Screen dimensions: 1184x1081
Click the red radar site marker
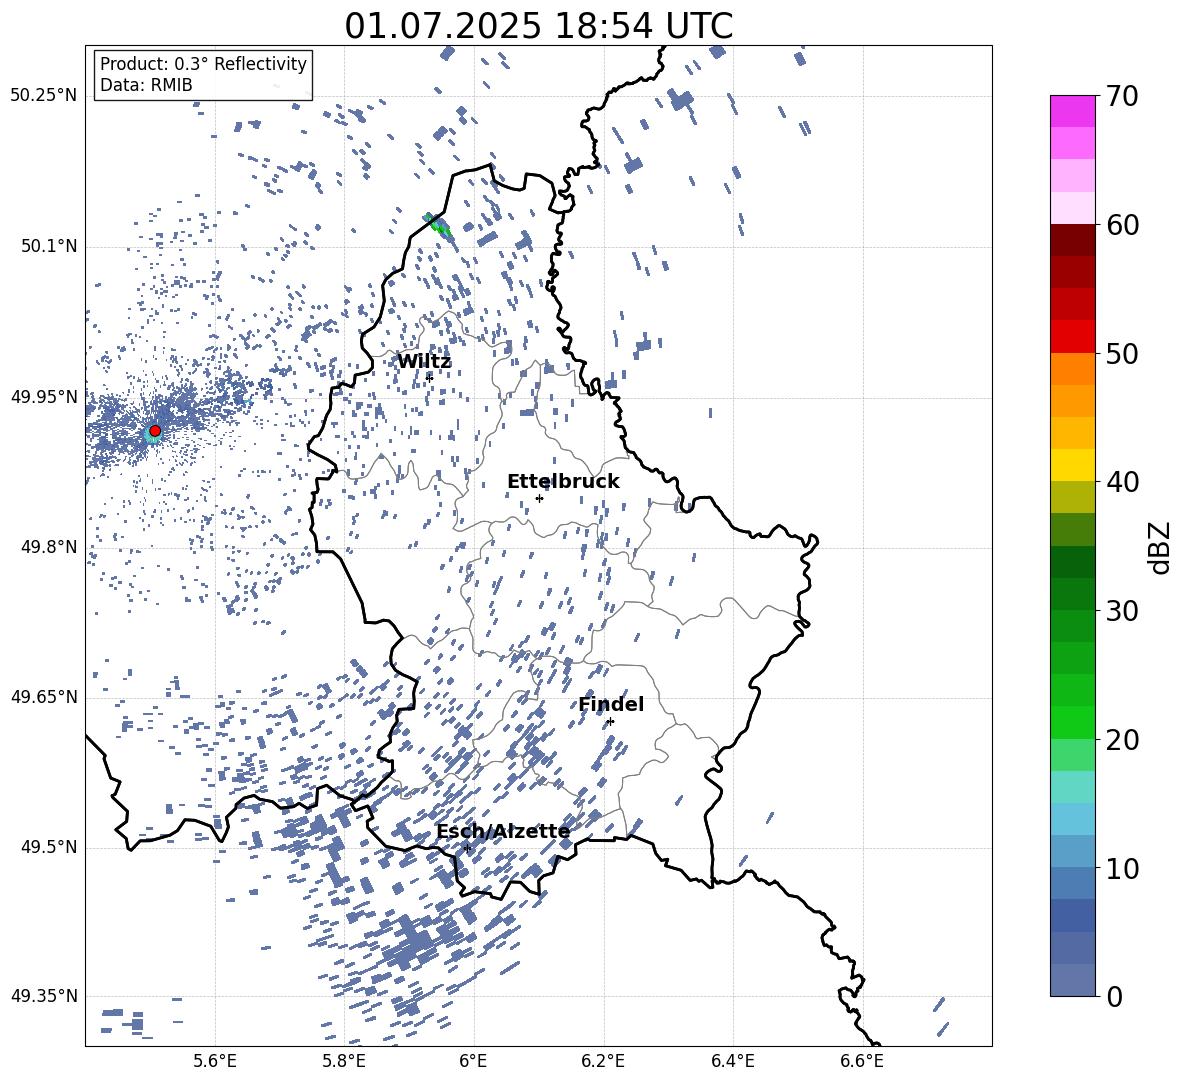(x=155, y=430)
